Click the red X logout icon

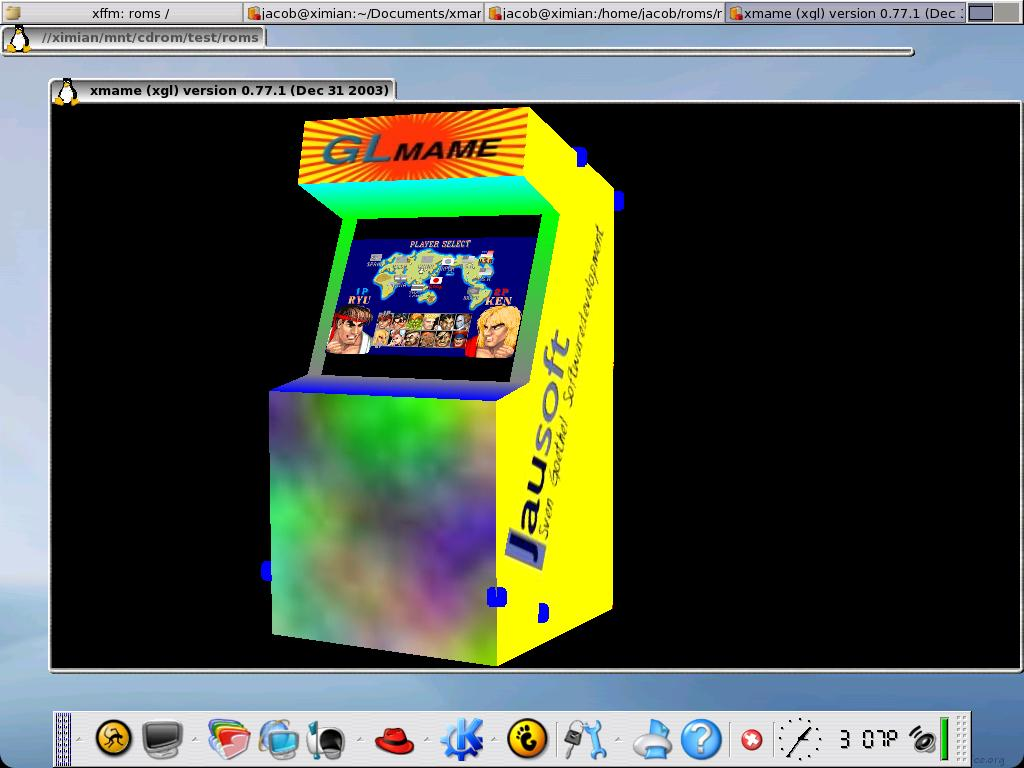tap(751, 740)
